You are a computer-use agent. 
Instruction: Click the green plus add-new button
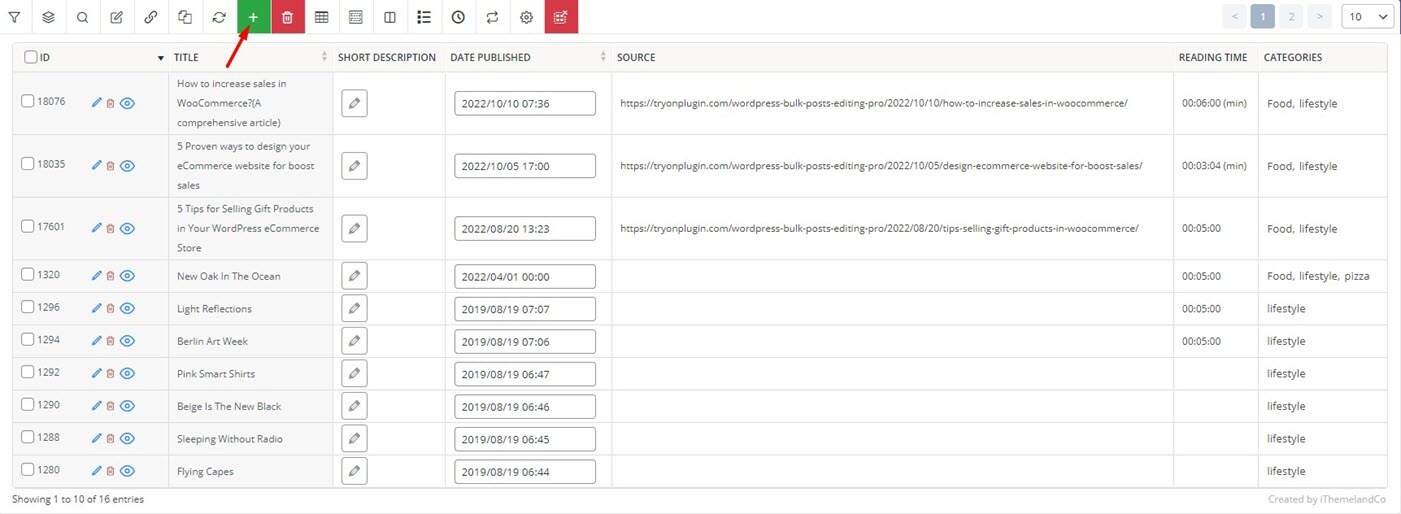coord(253,17)
